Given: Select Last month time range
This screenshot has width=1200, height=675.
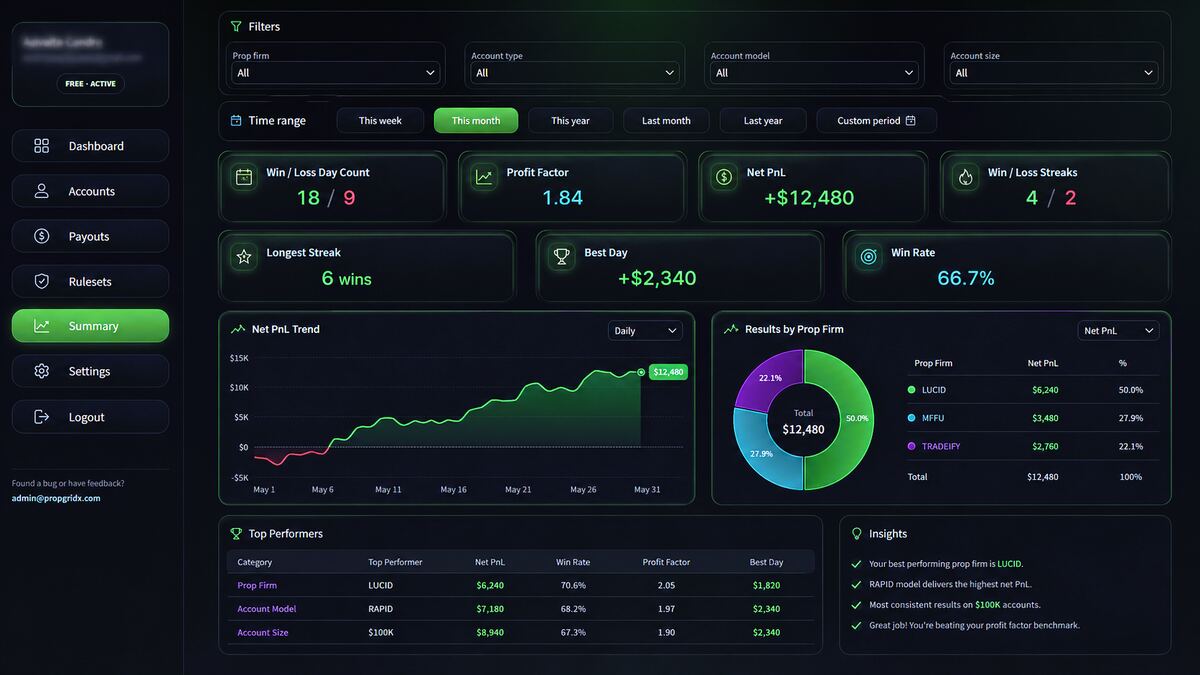Looking at the screenshot, I should (x=666, y=120).
